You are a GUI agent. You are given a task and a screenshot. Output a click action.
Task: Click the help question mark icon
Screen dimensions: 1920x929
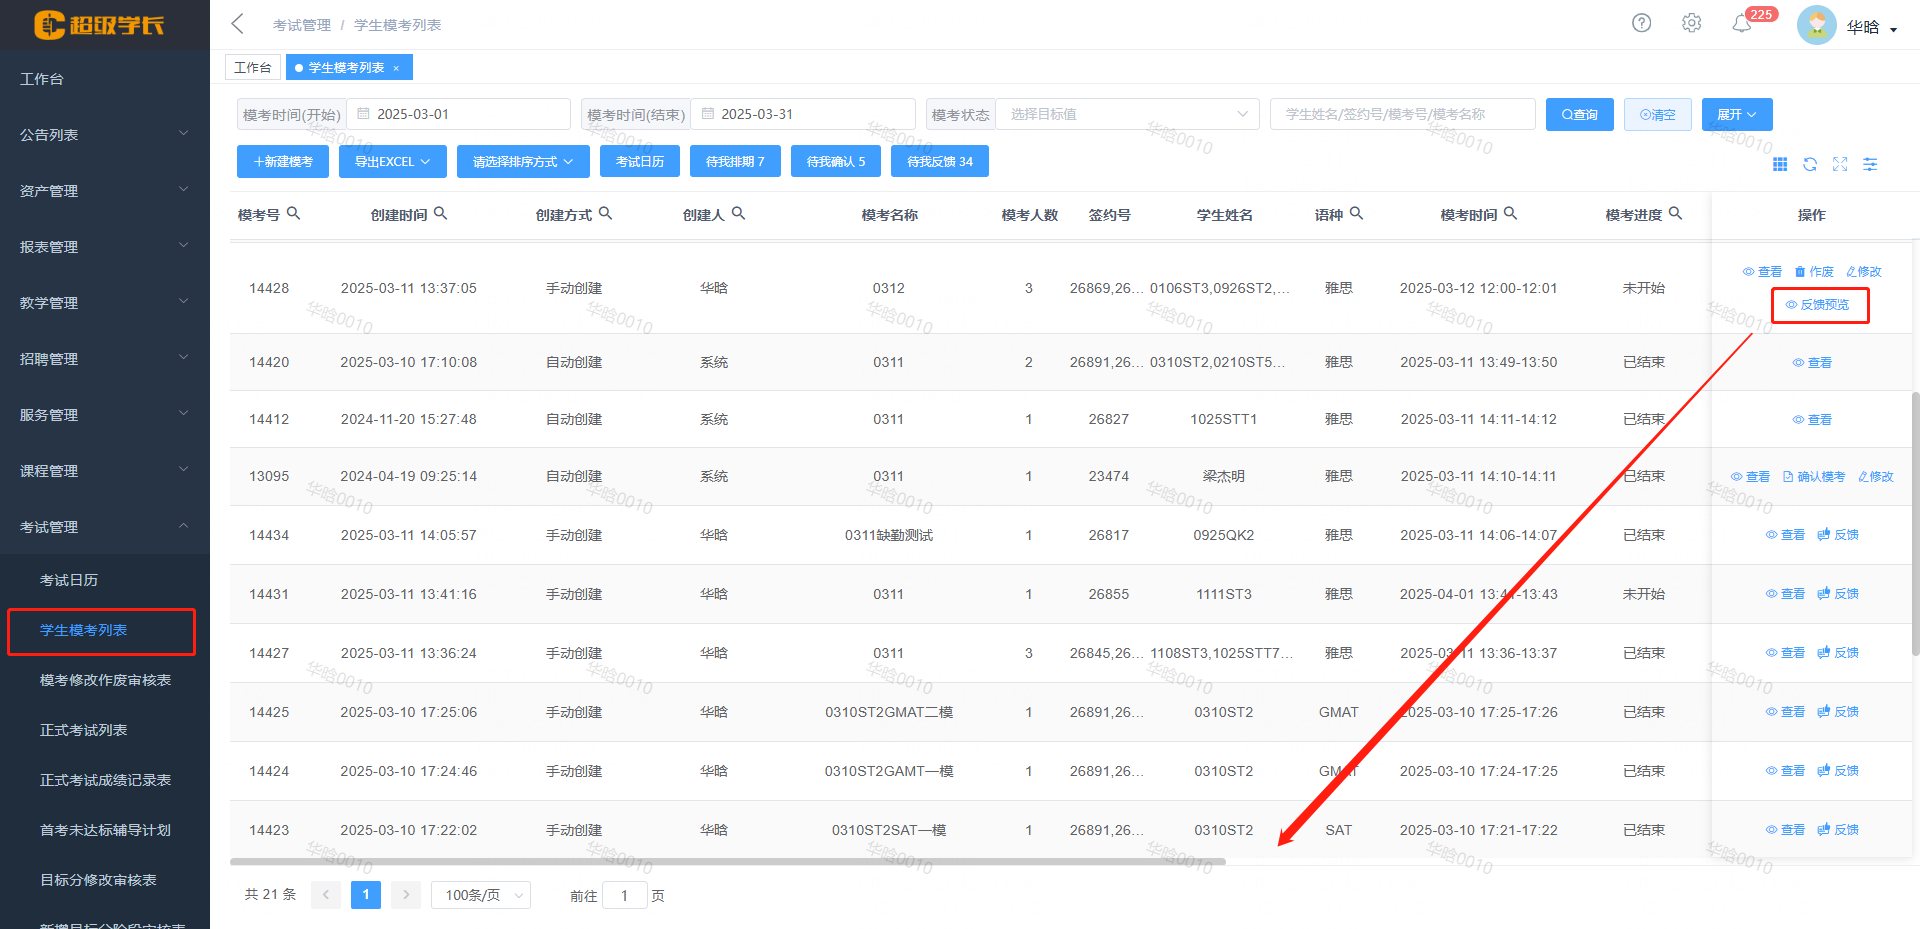[1641, 23]
